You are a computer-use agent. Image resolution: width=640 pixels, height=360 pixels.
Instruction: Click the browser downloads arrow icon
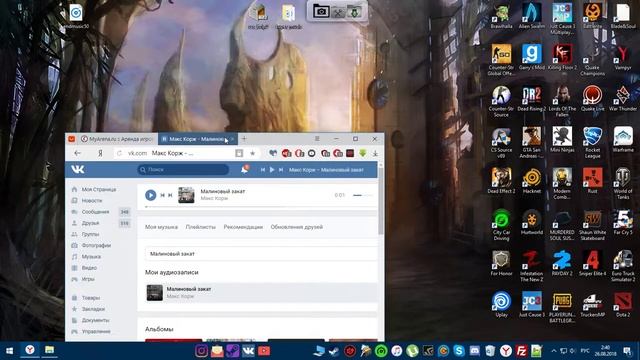(x=375, y=153)
